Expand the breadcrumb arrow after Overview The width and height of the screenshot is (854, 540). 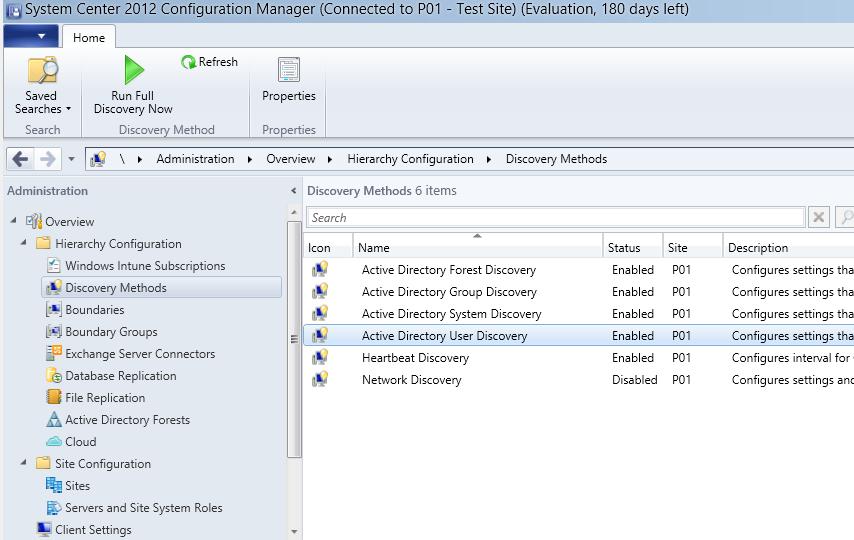coord(330,159)
